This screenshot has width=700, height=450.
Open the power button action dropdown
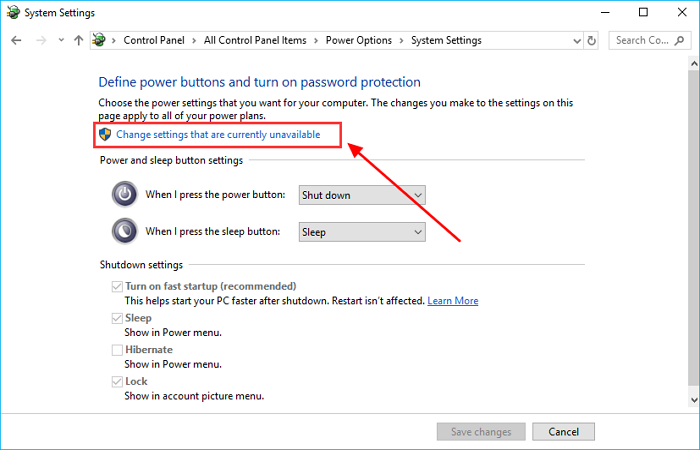click(362, 195)
